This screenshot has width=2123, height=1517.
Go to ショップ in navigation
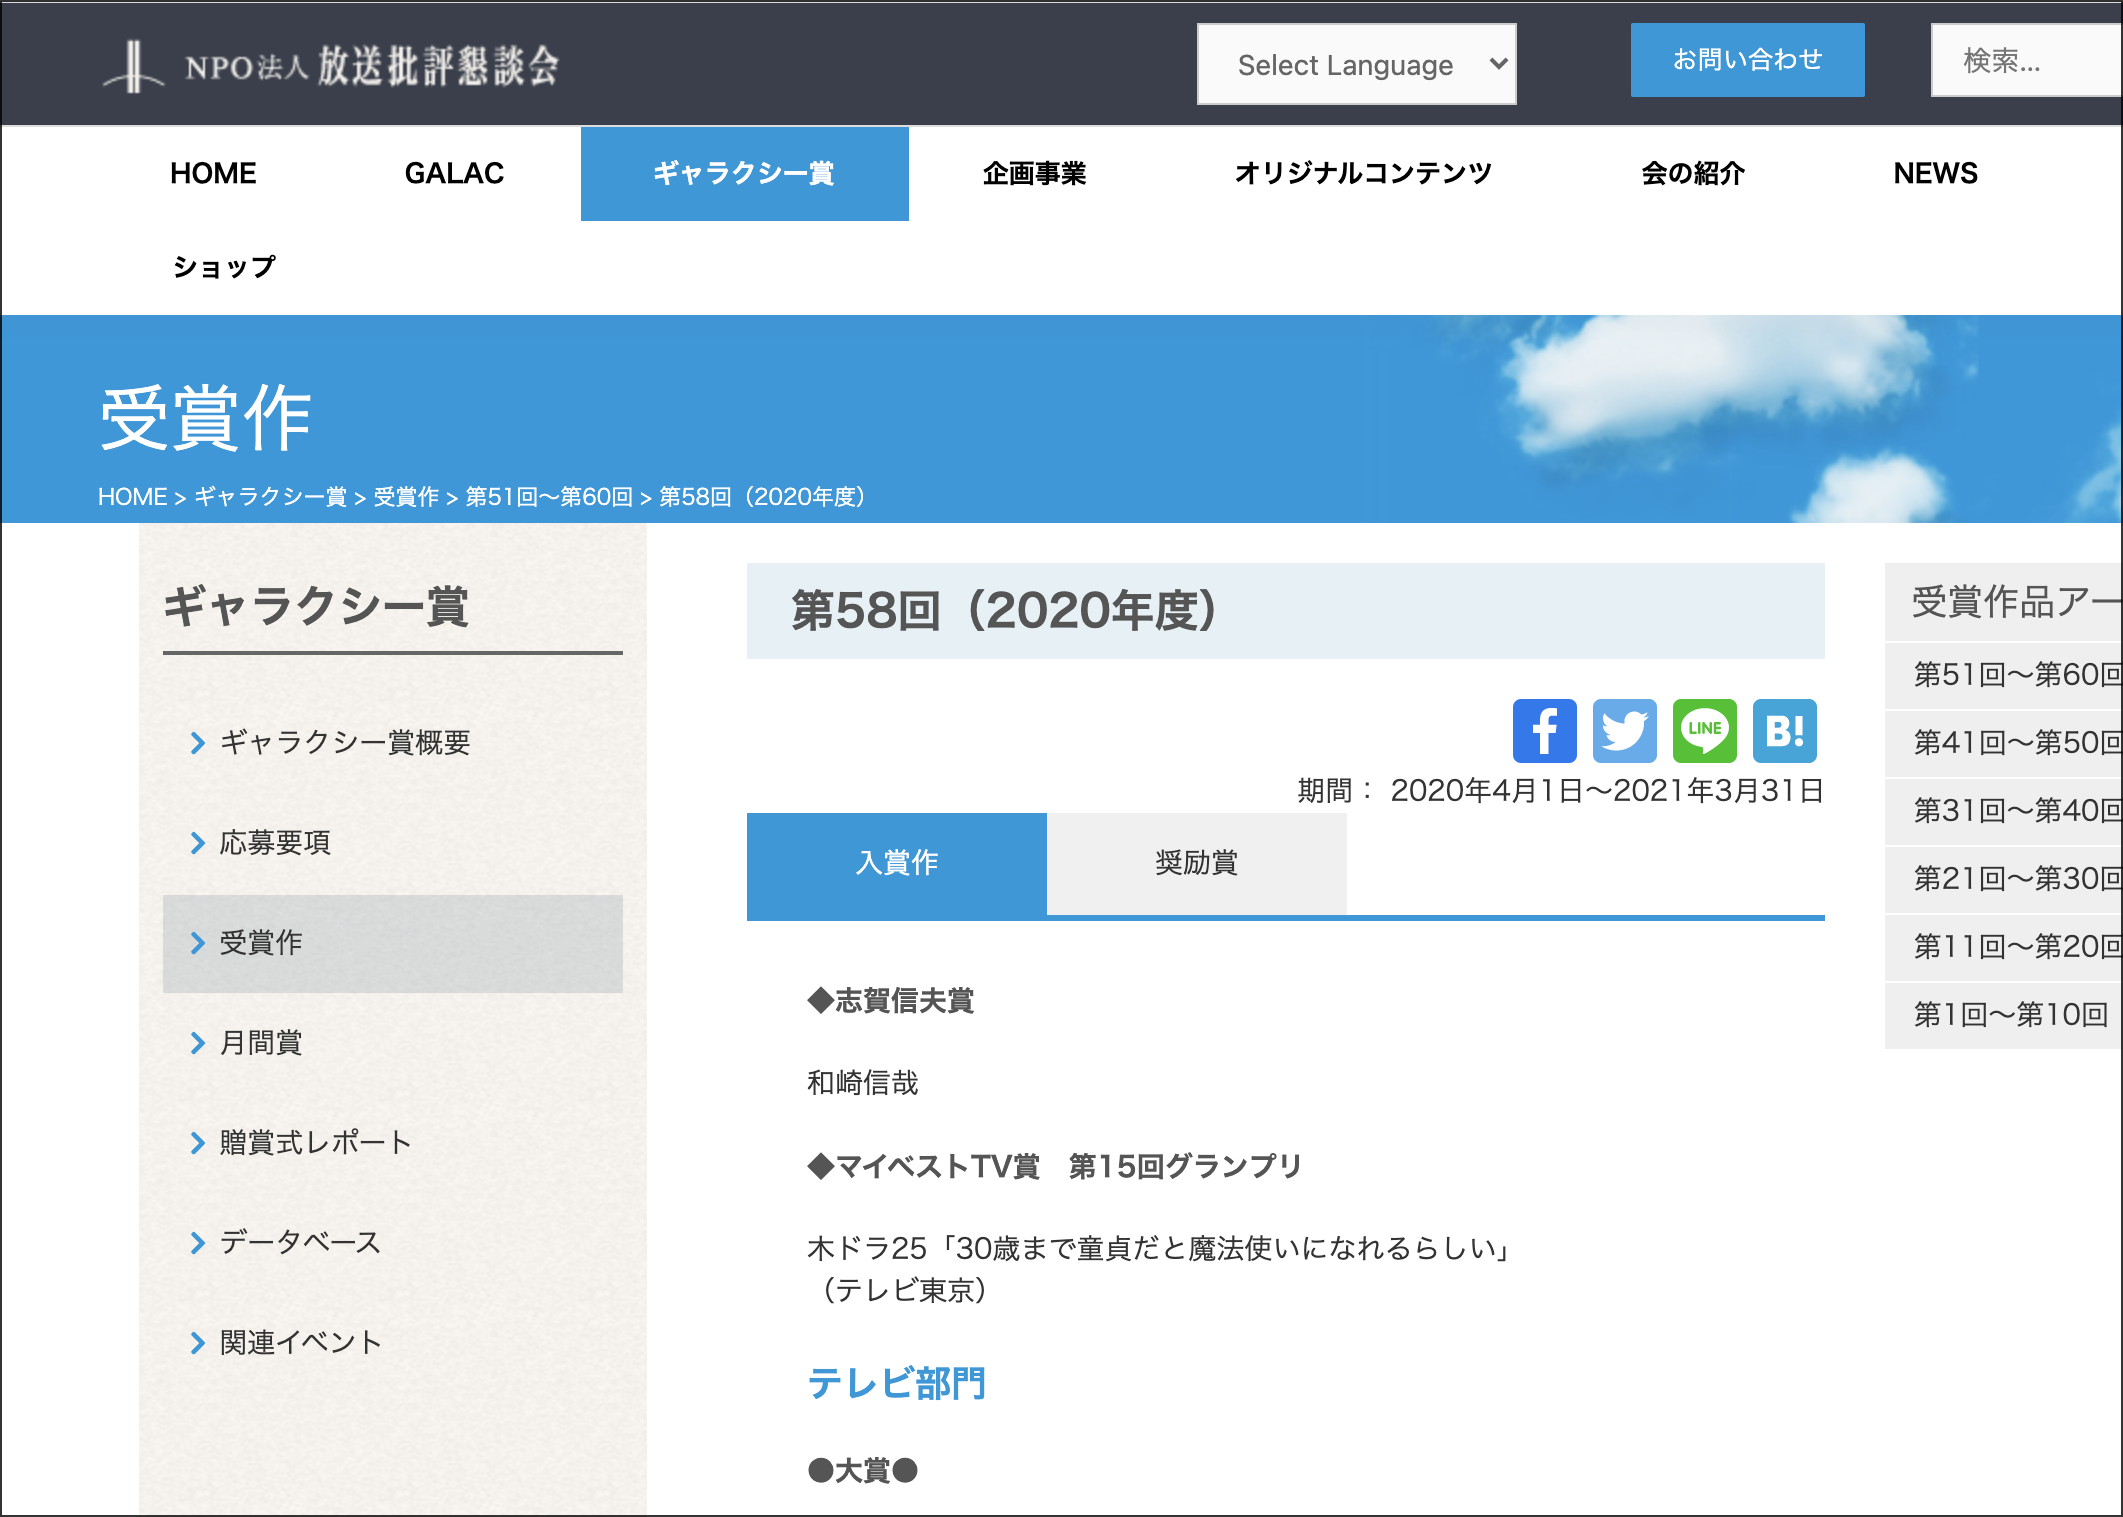224,267
